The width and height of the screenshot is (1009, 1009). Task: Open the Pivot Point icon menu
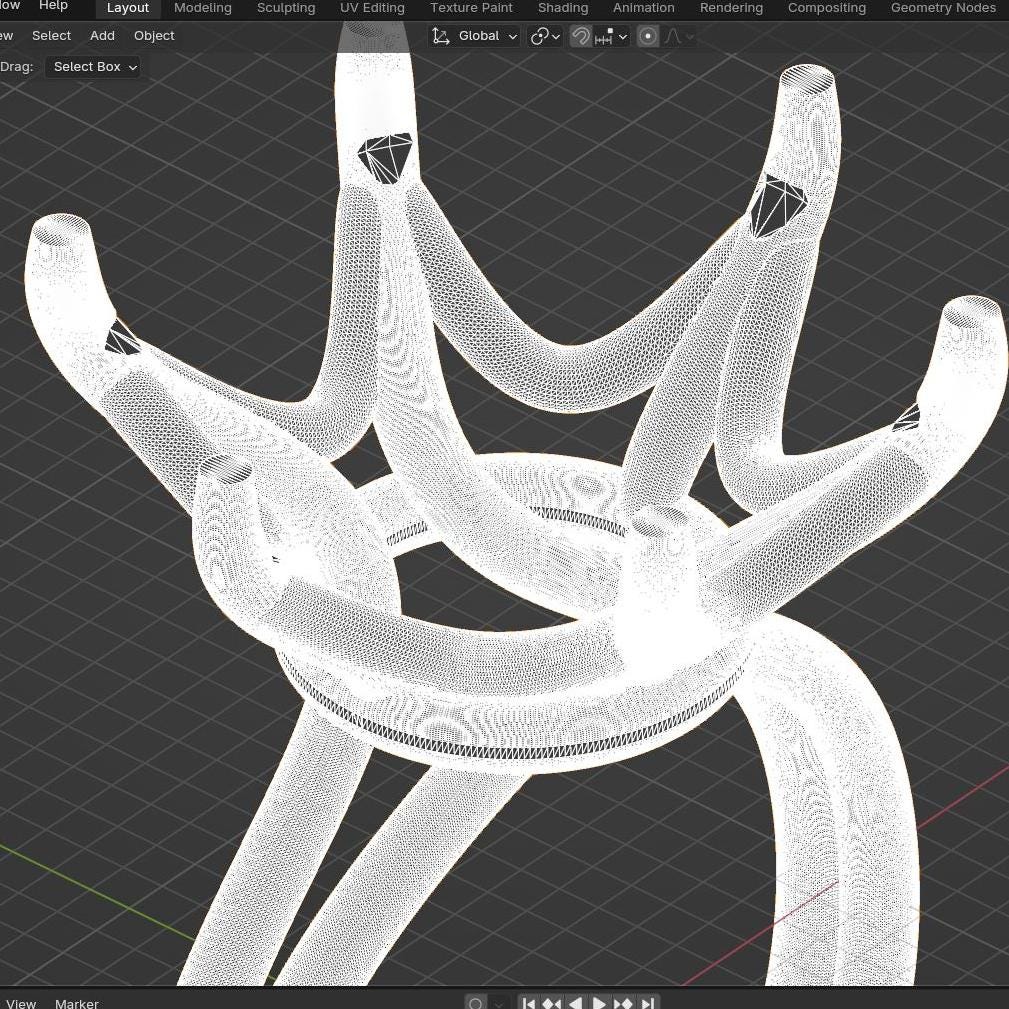tap(539, 36)
